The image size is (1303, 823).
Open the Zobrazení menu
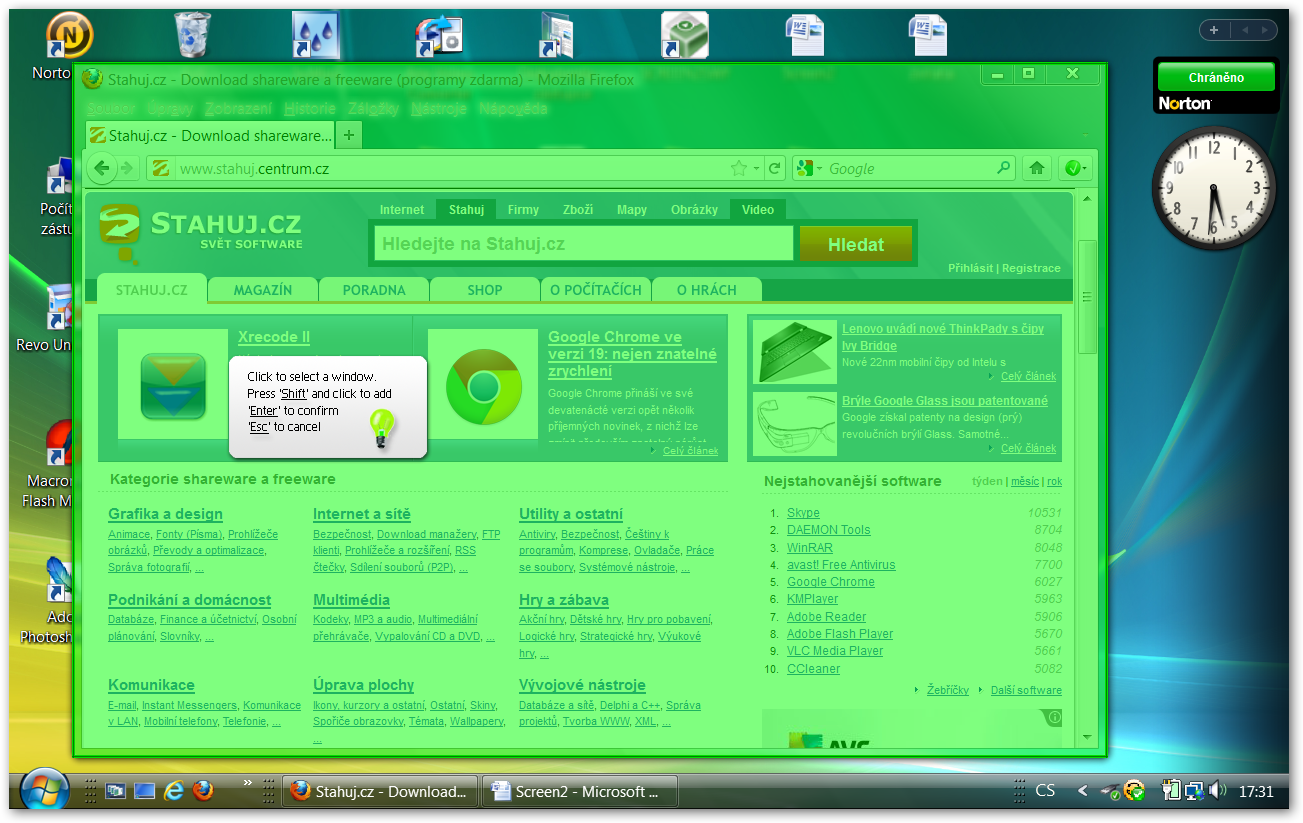click(x=238, y=108)
